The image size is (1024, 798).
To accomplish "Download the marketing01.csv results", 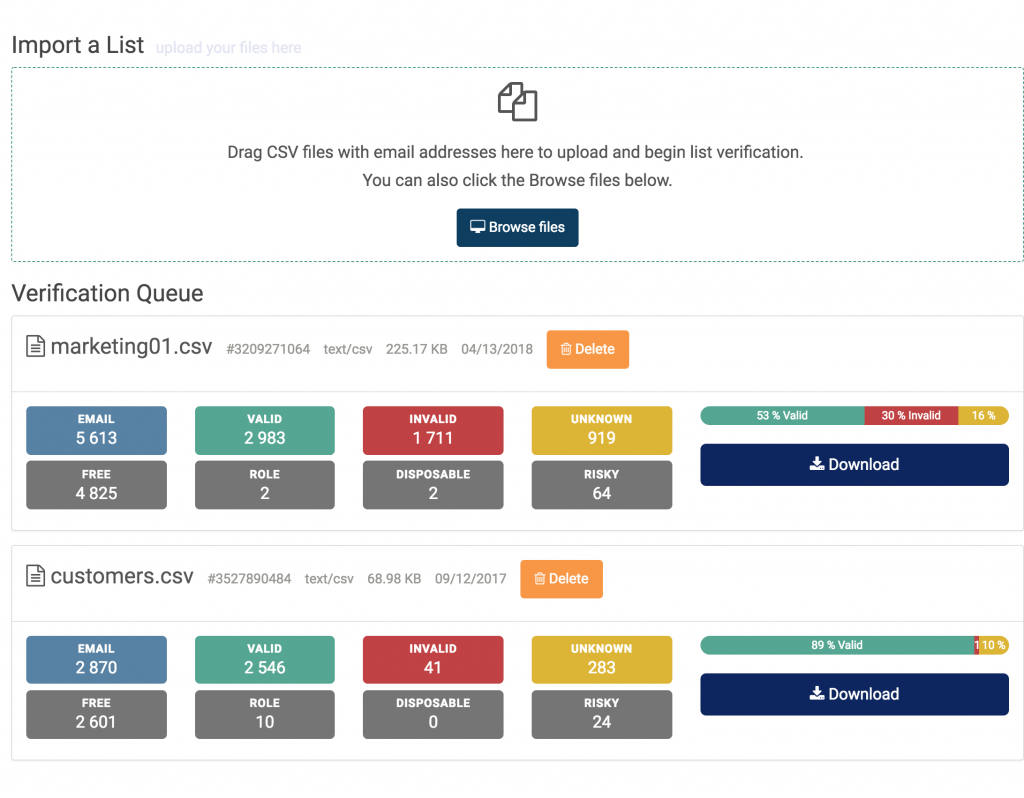I will (854, 464).
